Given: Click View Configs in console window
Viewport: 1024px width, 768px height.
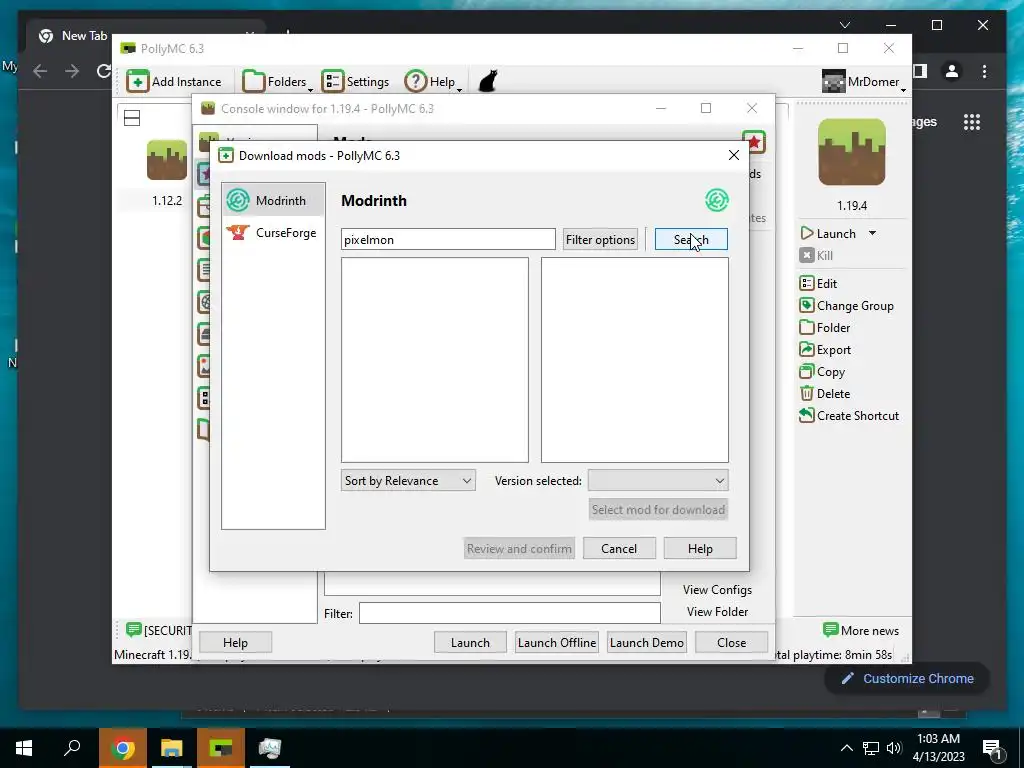Looking at the screenshot, I should pyautogui.click(x=717, y=590).
